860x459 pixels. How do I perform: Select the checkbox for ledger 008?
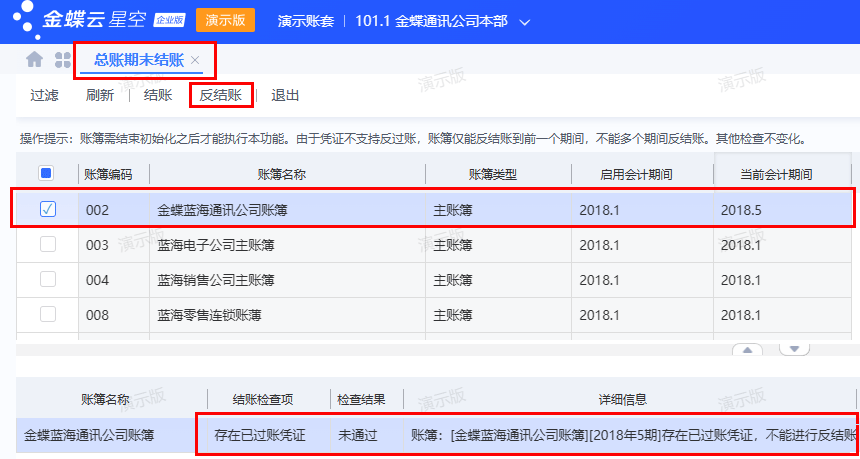[47, 314]
